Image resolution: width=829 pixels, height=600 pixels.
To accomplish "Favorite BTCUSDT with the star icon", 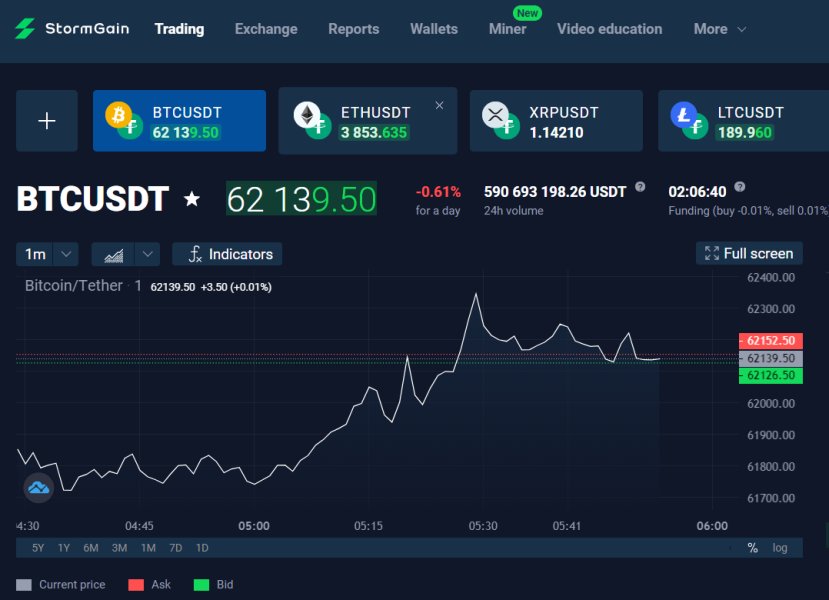I will pyautogui.click(x=192, y=200).
